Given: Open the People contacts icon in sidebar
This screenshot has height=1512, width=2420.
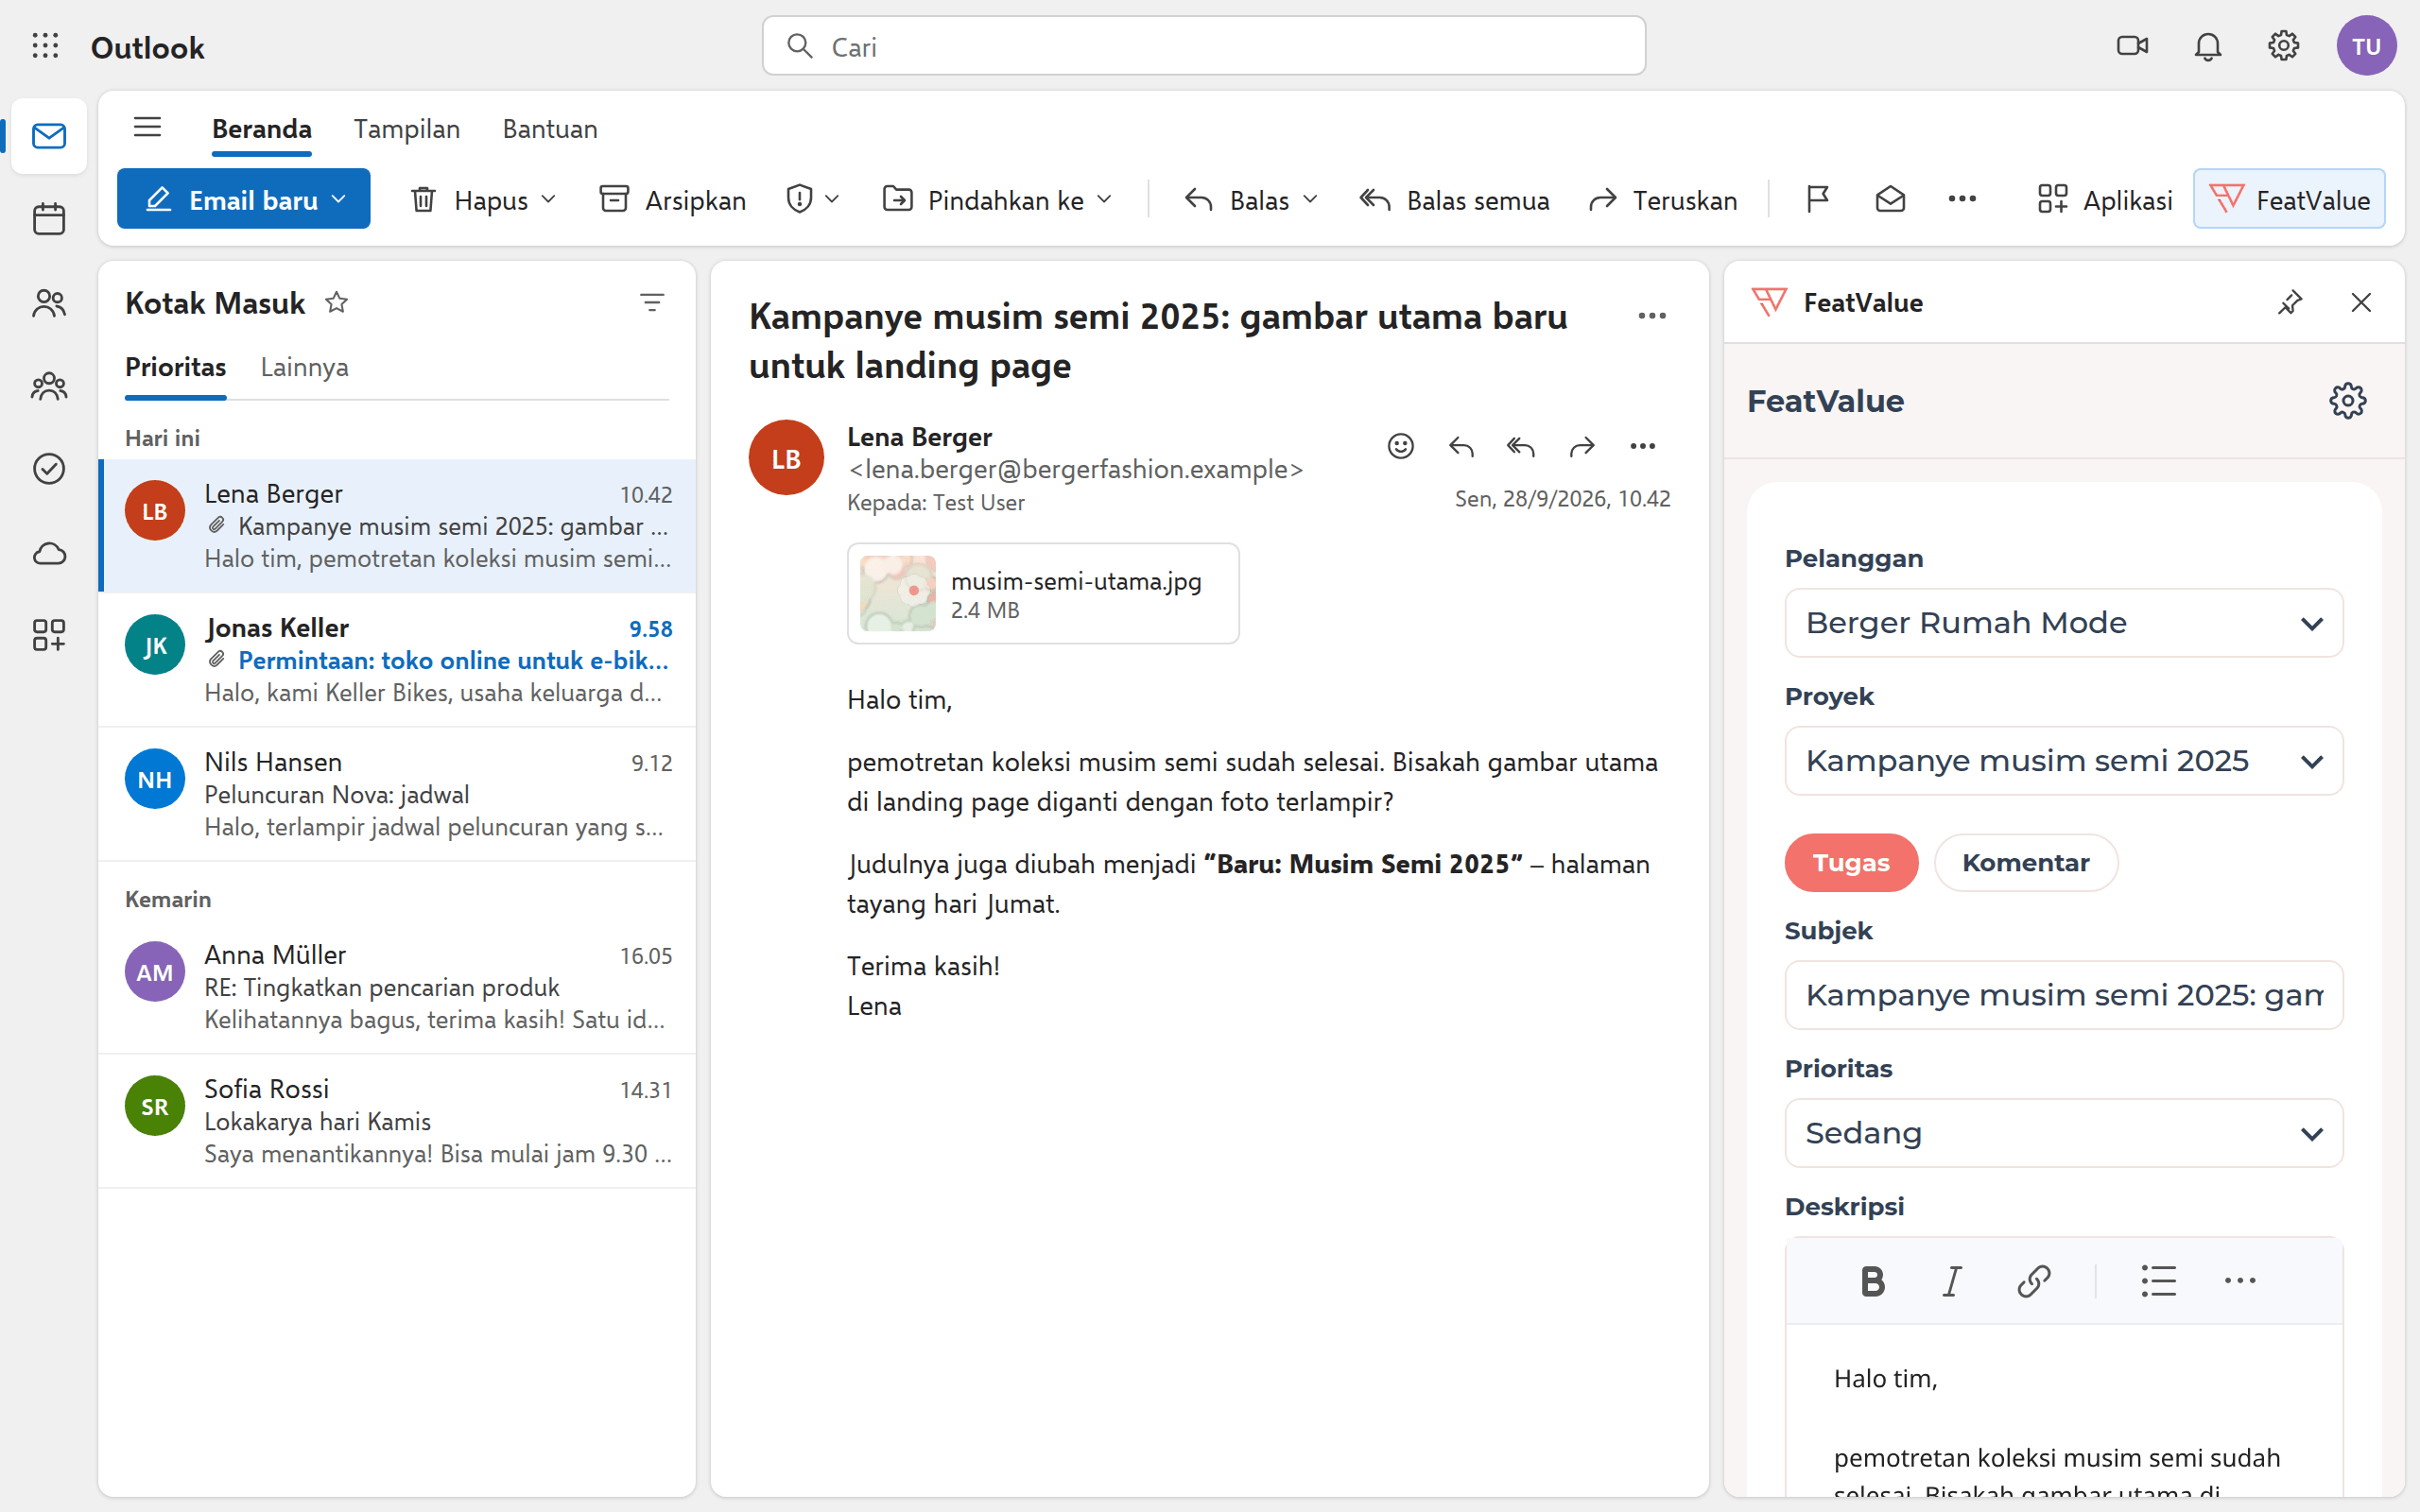Looking at the screenshot, I should [48, 303].
